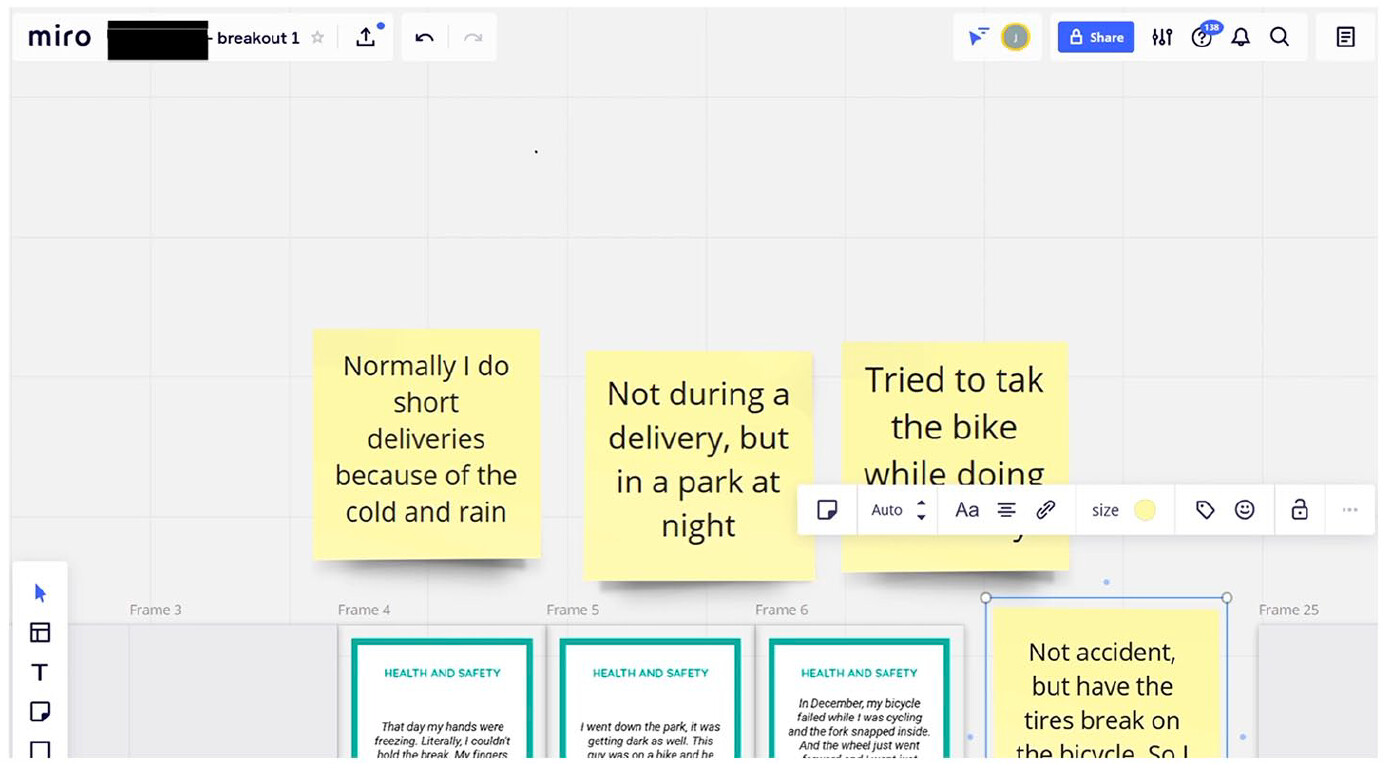Screen dimensions: 1388x768
Task: Open help with 138 badge
Action: (1204, 36)
